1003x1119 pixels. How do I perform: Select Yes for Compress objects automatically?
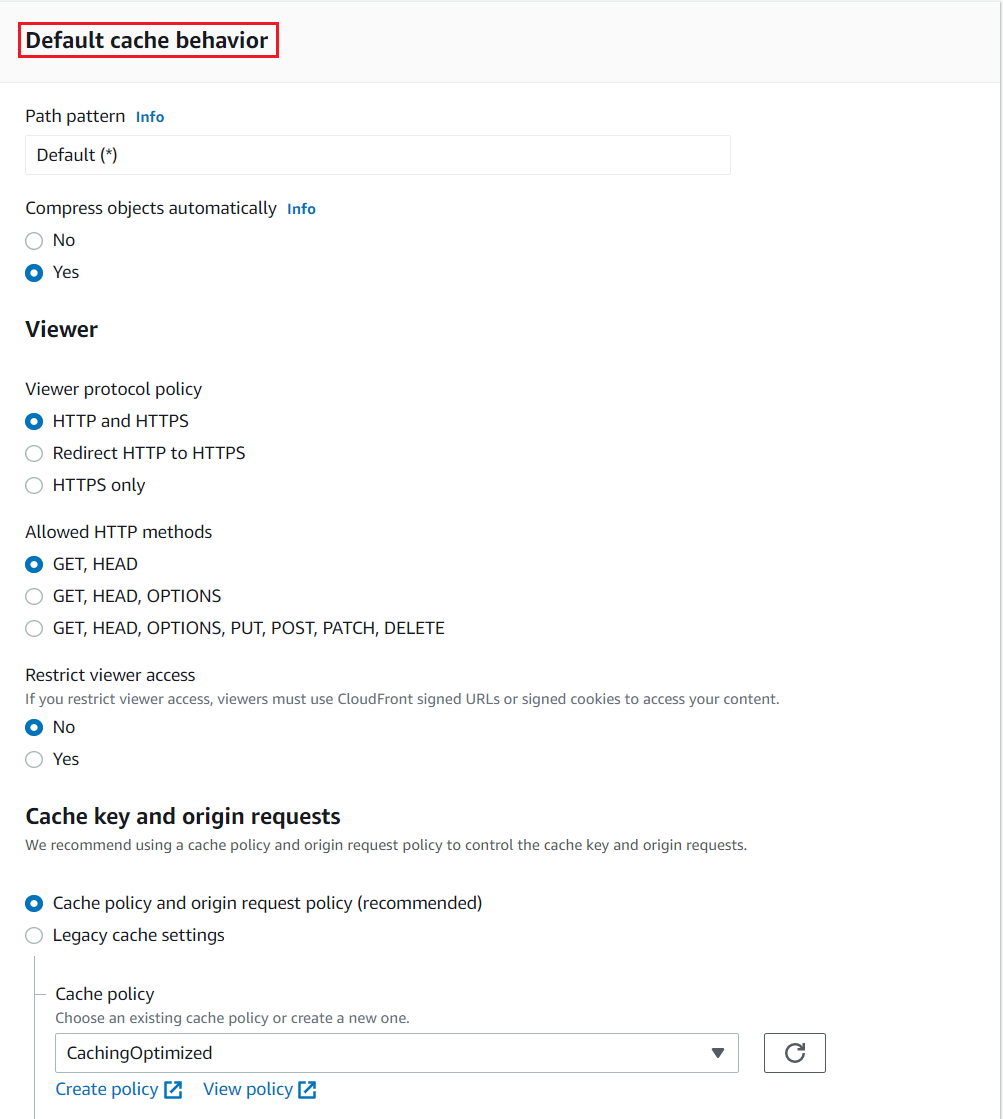pyautogui.click(x=34, y=273)
